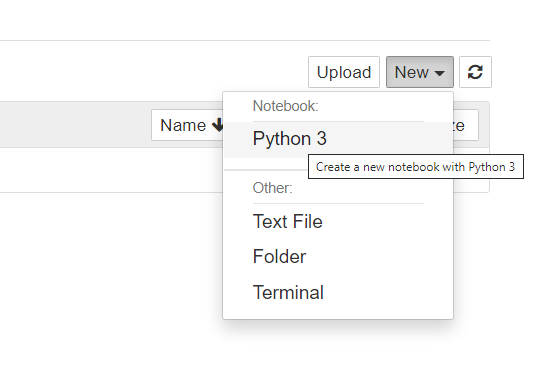Click the refresh file list icon
Viewport: 534px width, 372px height.
pos(475,72)
